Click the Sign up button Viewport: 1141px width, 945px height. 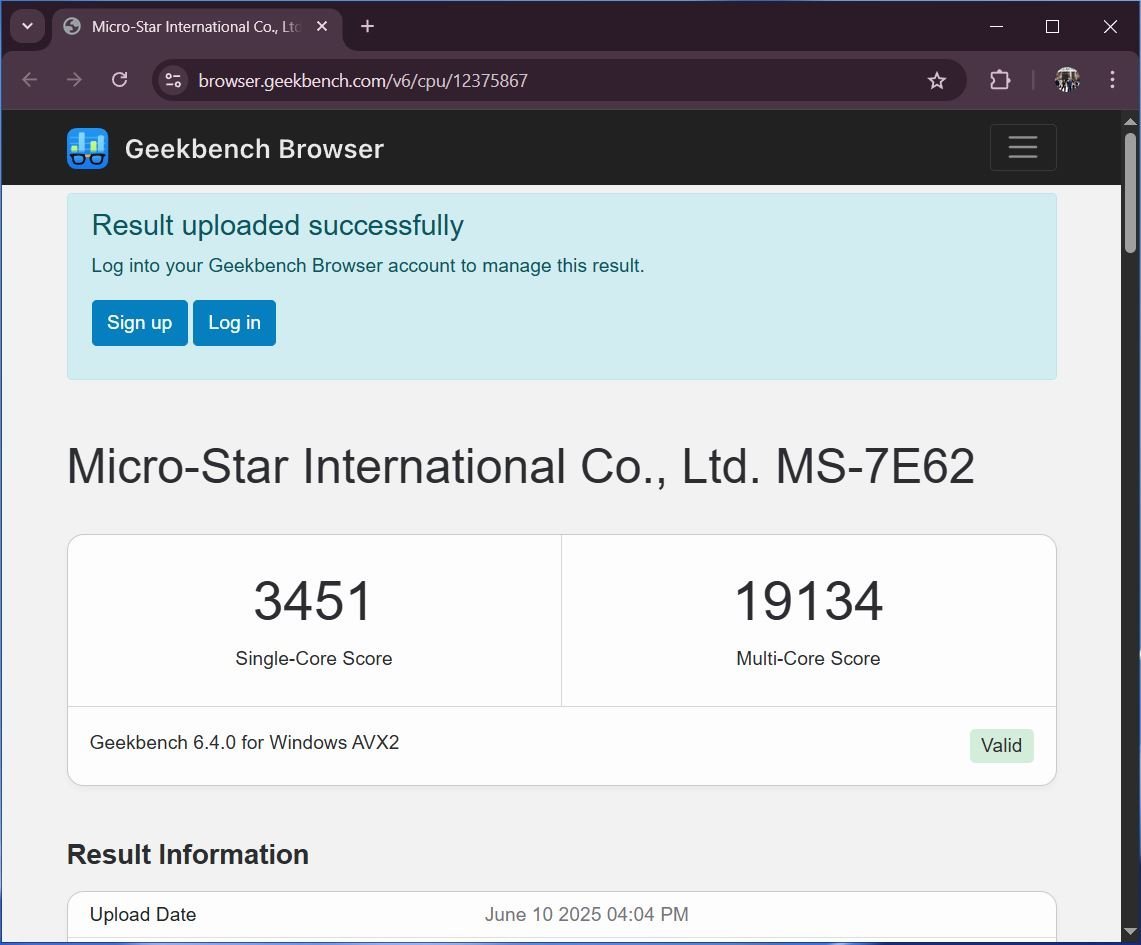pos(140,322)
